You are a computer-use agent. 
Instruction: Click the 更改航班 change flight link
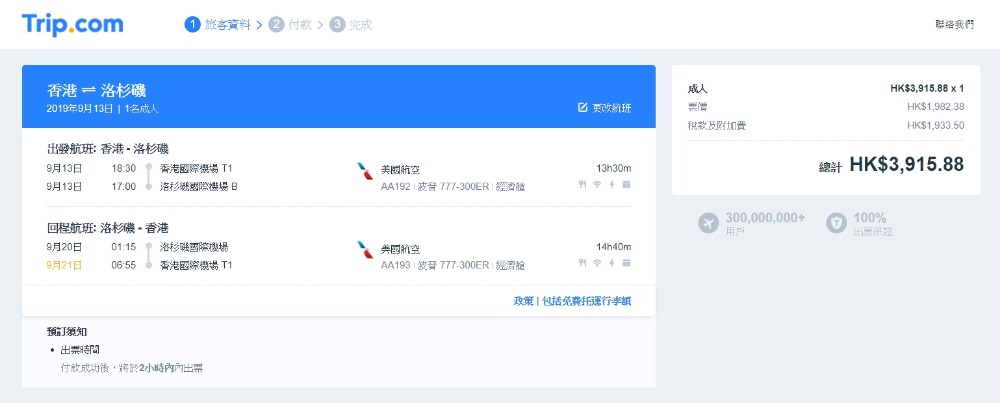(x=611, y=107)
